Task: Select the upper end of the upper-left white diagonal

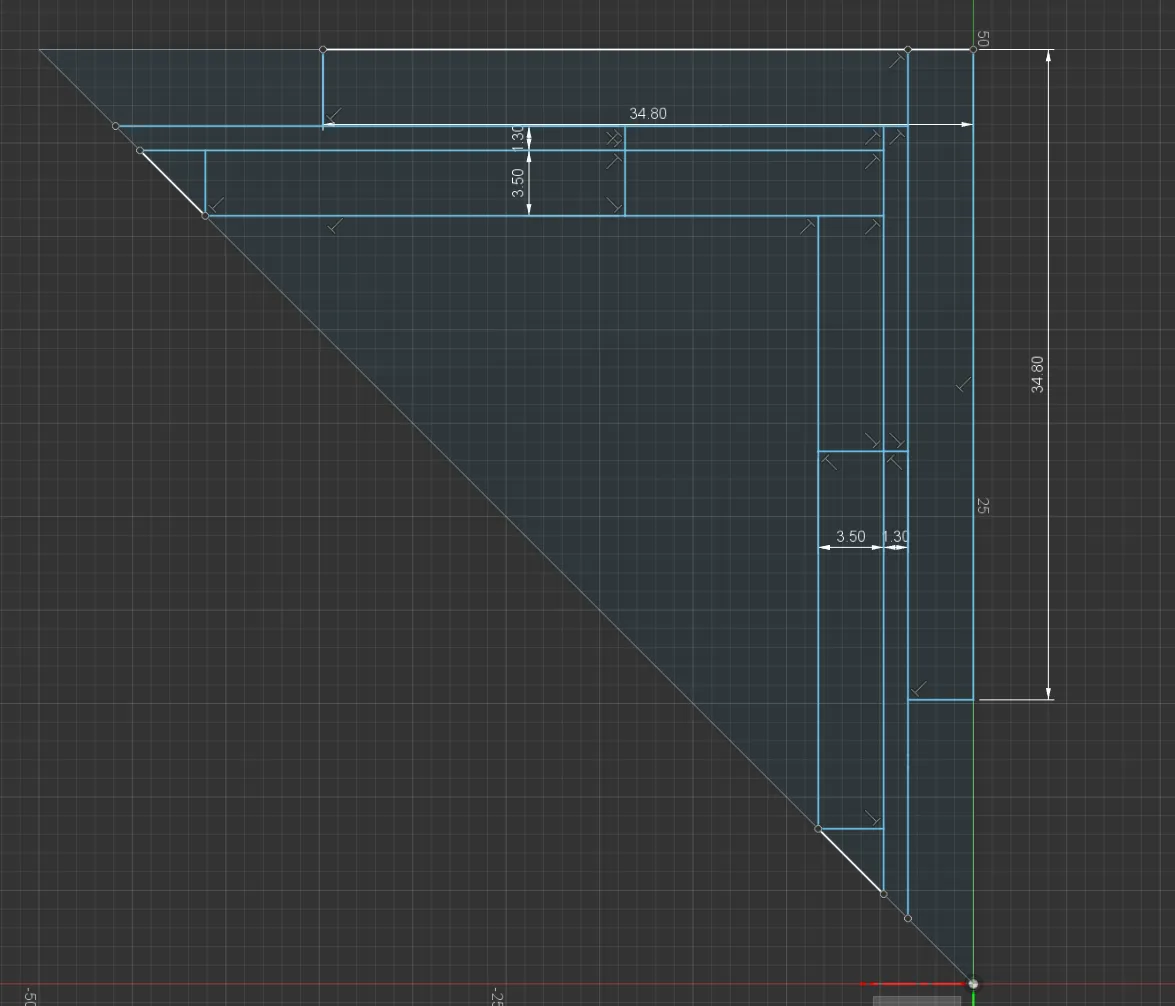Action: coord(140,151)
